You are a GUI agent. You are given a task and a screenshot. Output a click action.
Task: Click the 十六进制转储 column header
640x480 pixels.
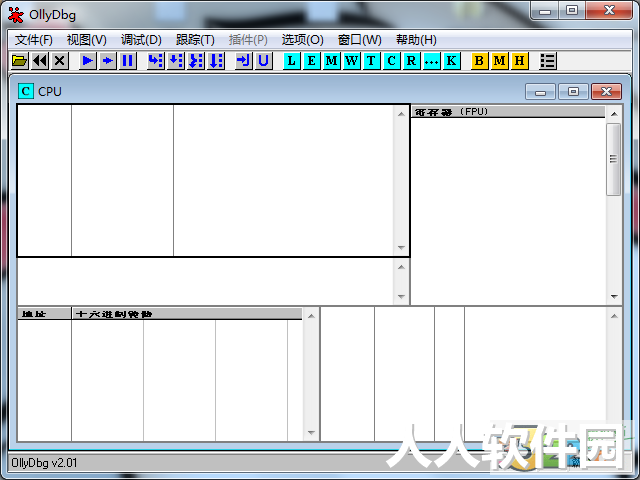187,314
